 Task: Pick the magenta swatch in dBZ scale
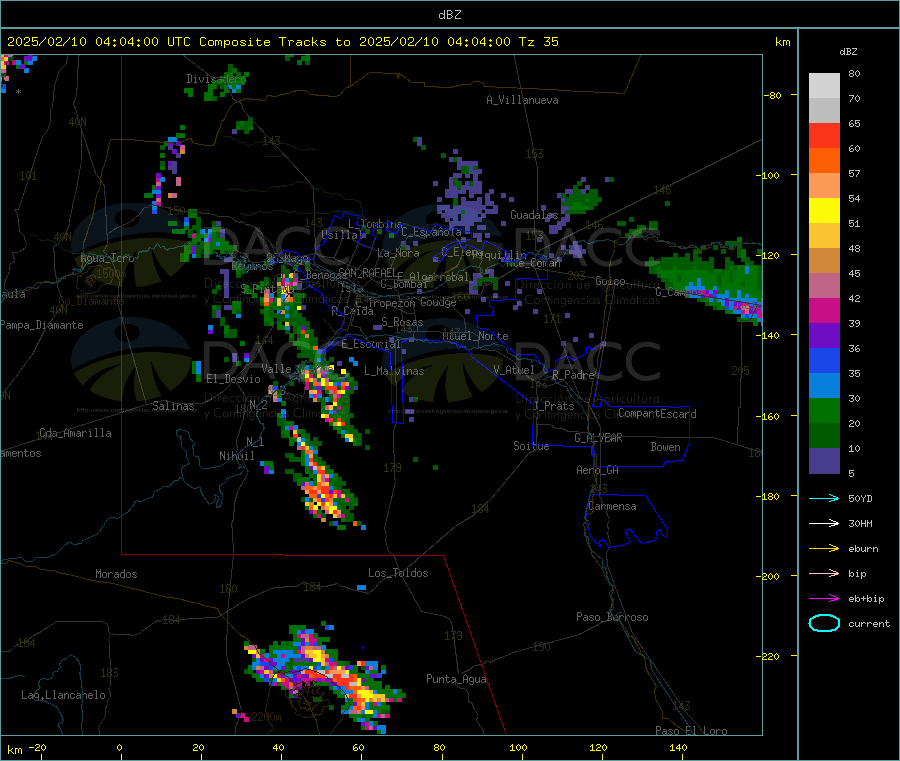point(824,310)
